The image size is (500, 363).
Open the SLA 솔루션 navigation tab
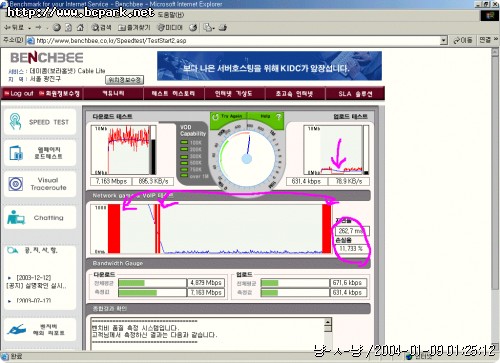point(355,94)
